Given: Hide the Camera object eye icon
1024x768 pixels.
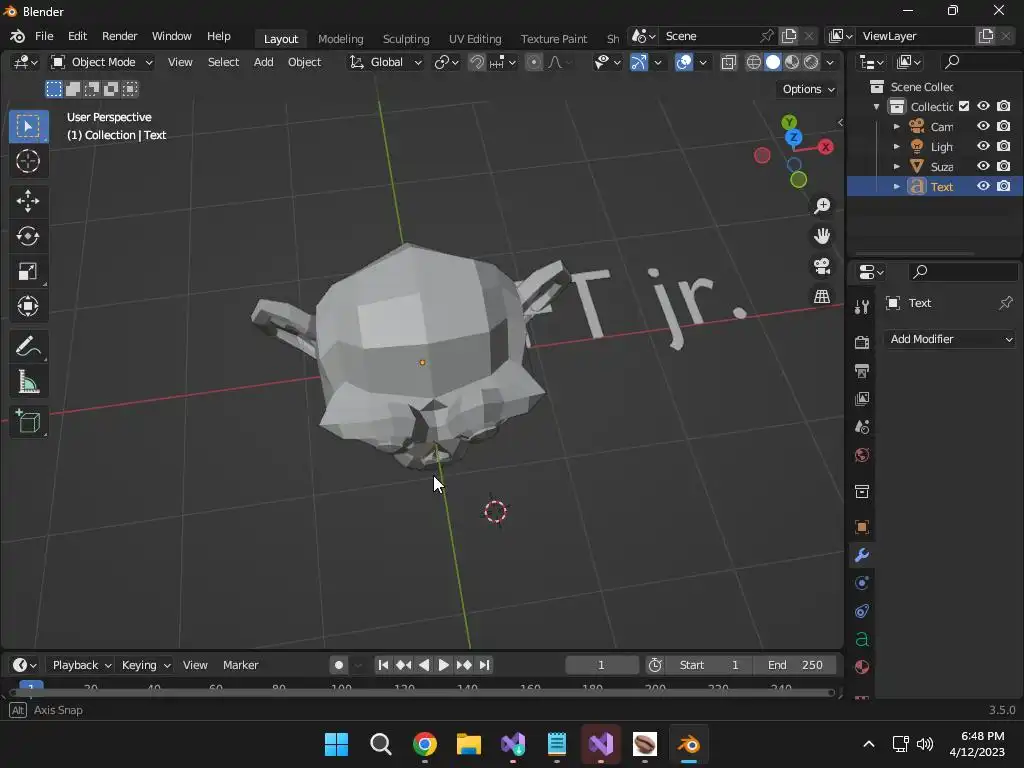Looking at the screenshot, I should tap(983, 126).
